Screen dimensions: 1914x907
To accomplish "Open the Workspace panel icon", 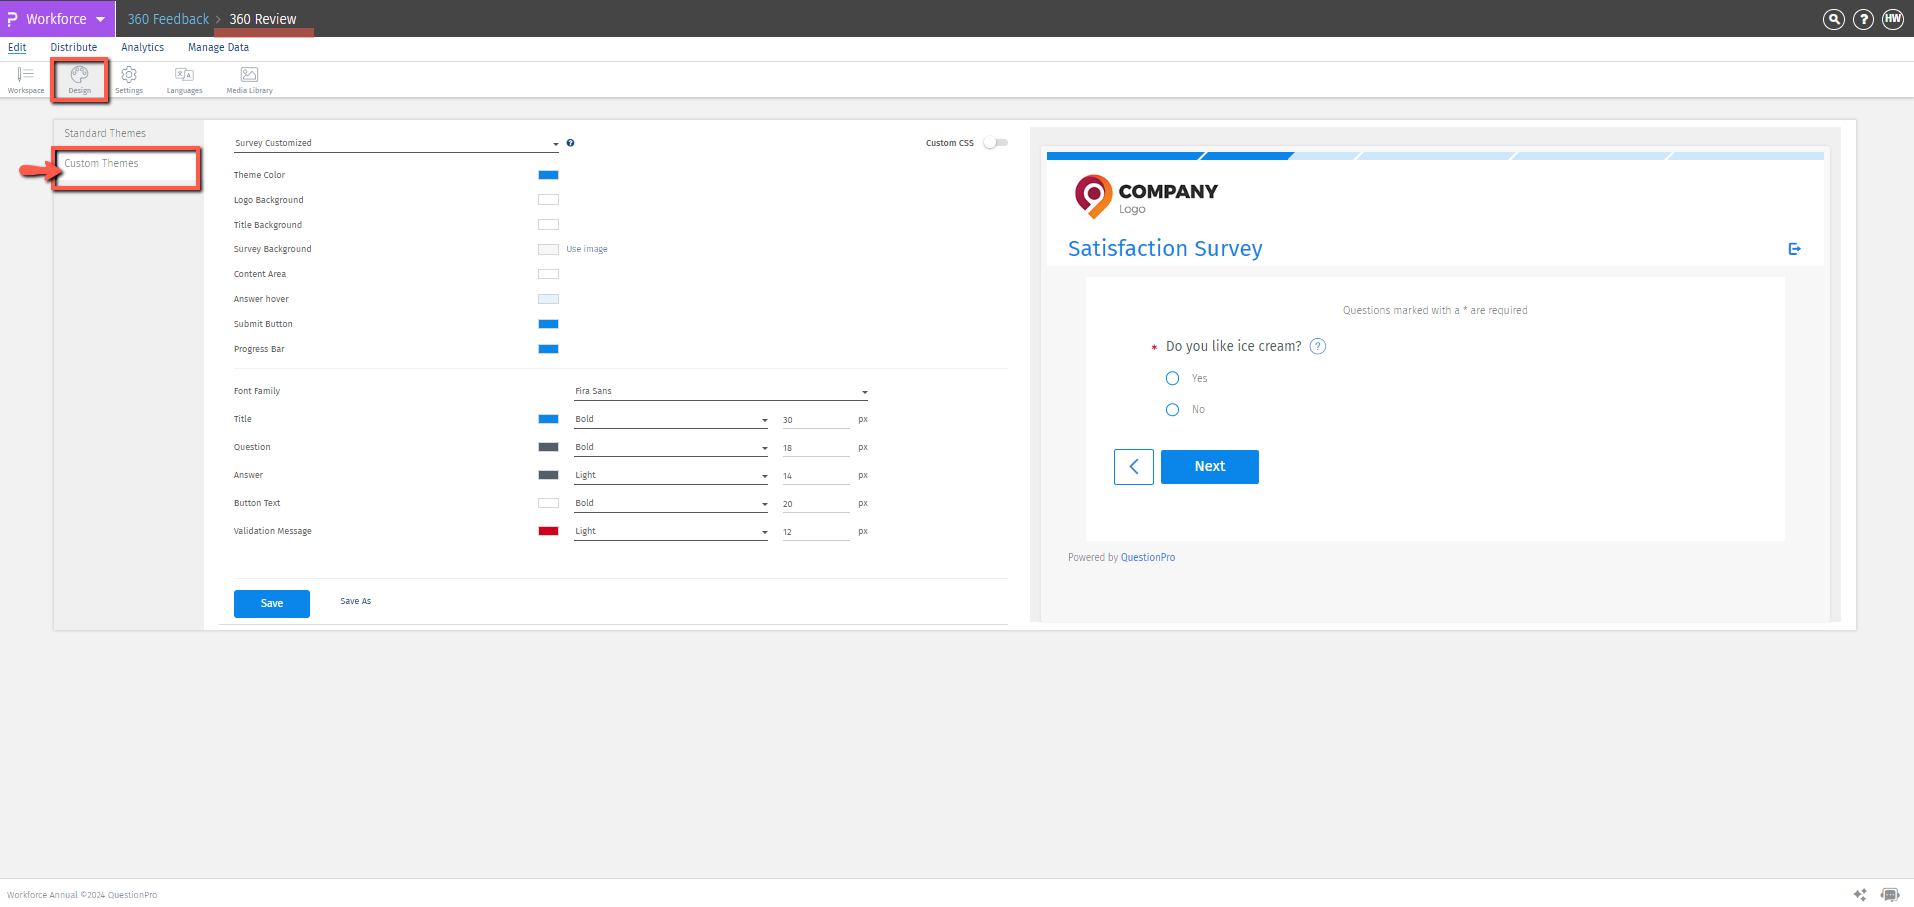I will tap(25, 79).
